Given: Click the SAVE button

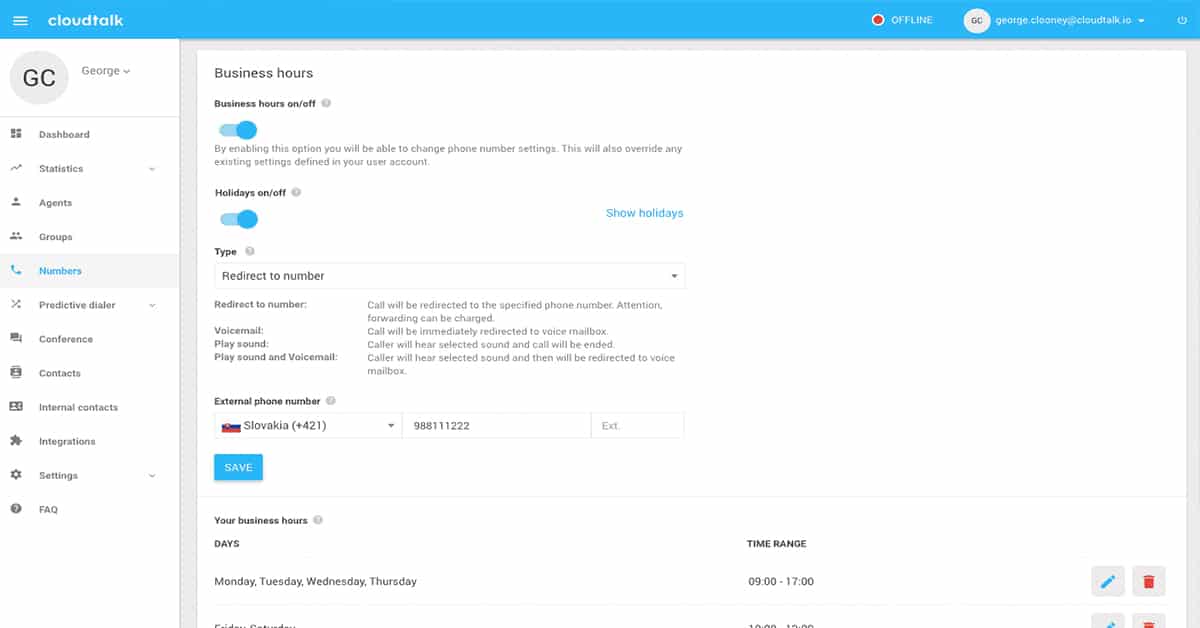Looking at the screenshot, I should click(x=238, y=467).
